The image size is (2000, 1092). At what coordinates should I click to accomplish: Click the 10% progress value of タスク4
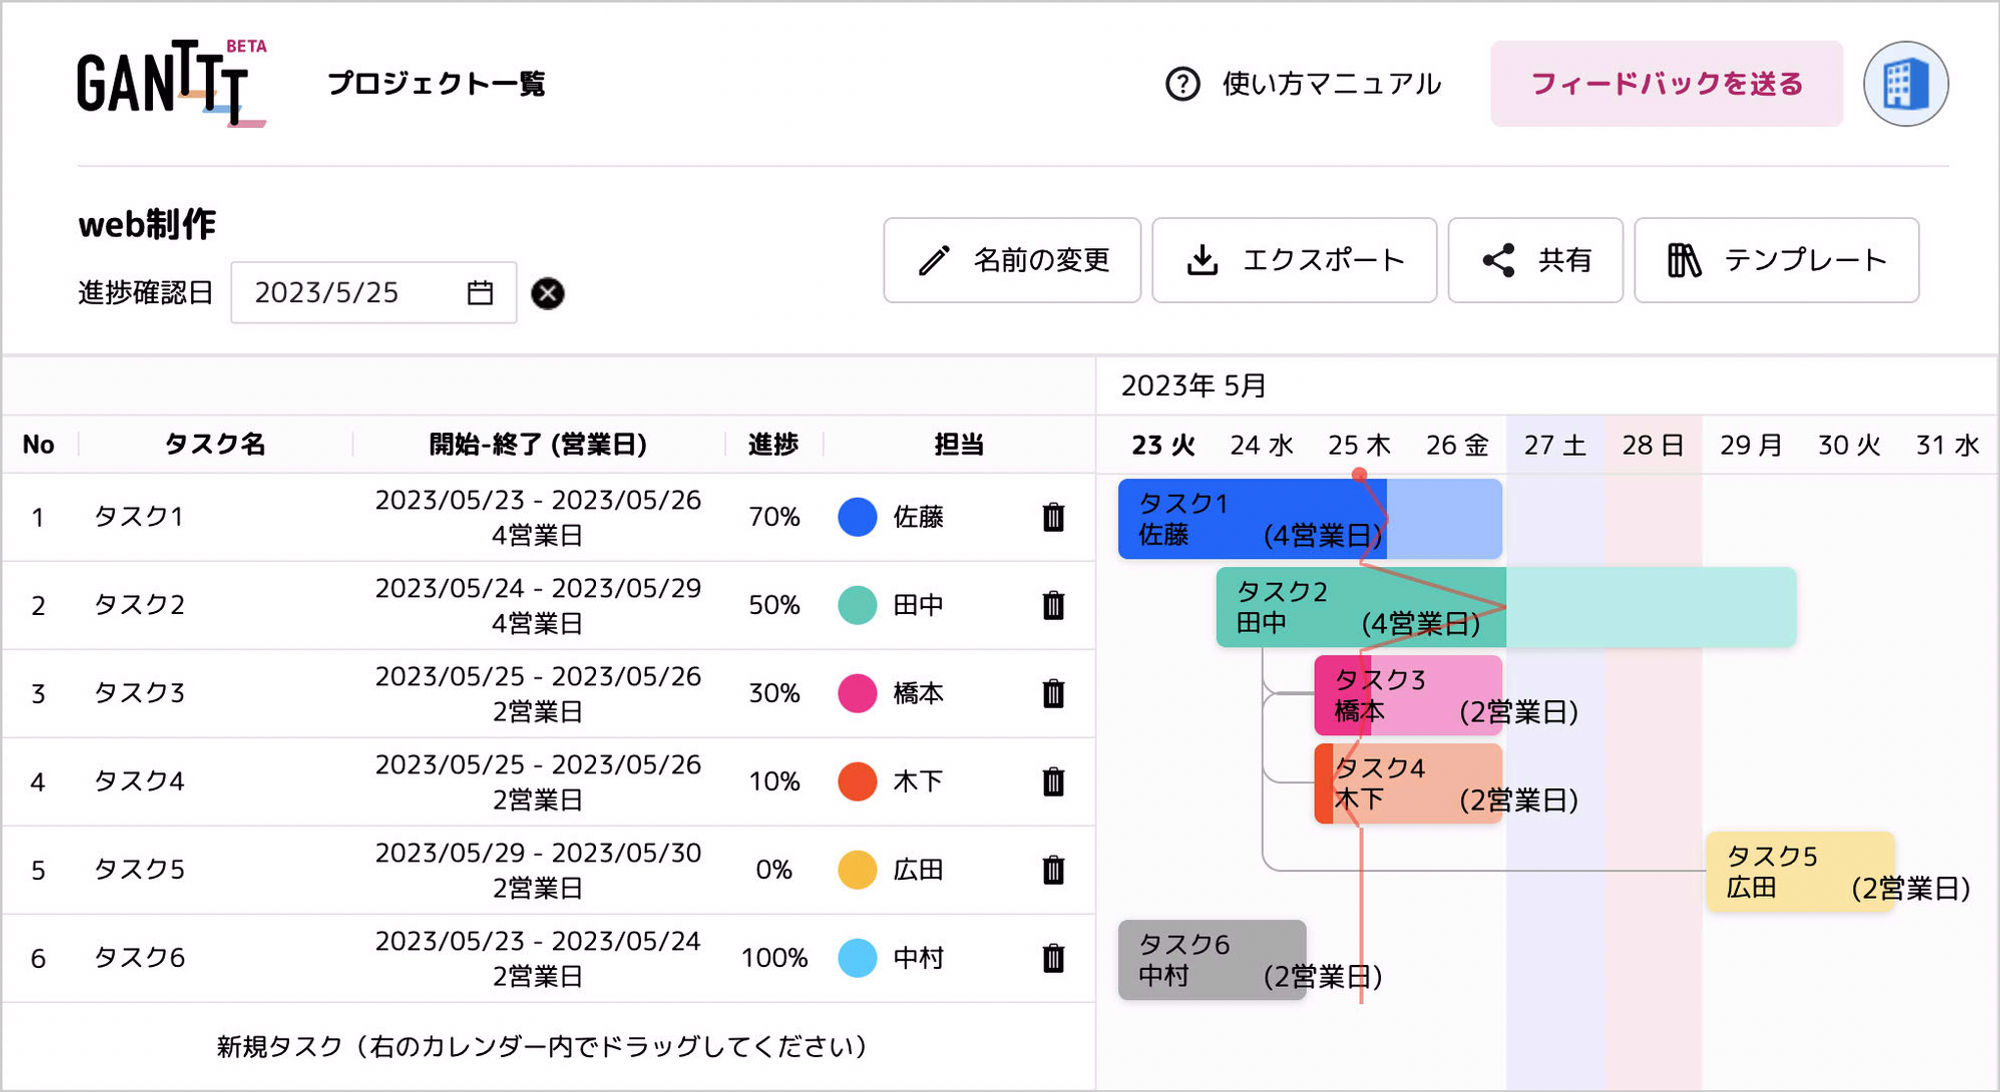point(774,781)
